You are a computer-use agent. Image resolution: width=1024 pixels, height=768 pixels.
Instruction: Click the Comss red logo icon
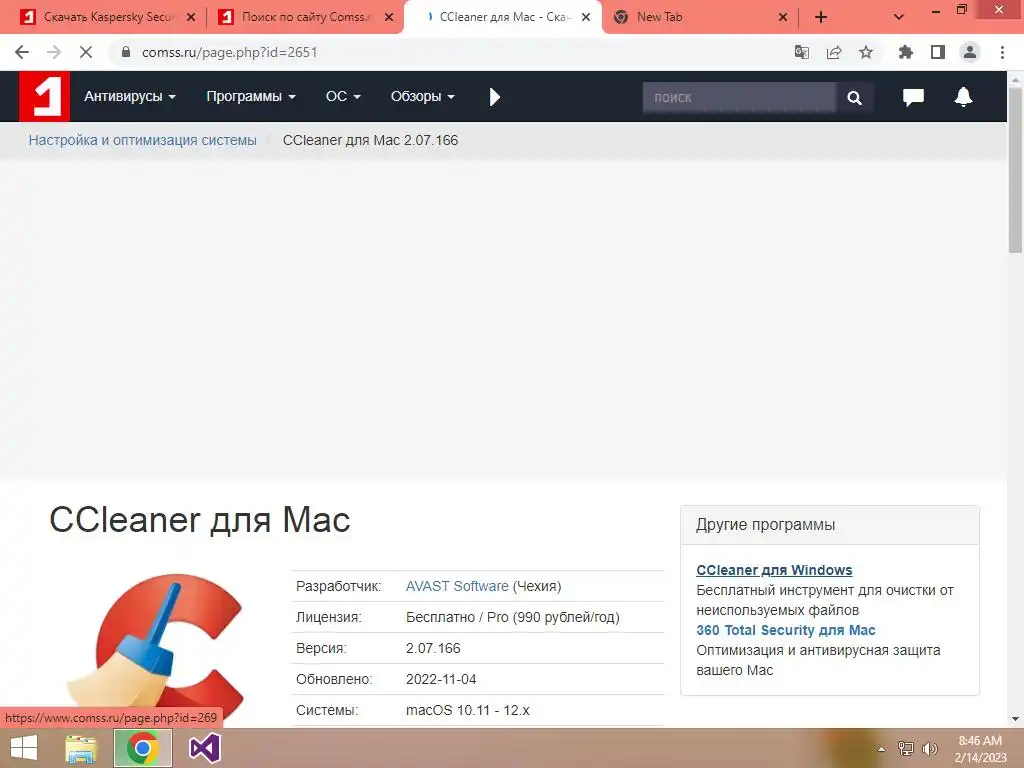[44, 97]
